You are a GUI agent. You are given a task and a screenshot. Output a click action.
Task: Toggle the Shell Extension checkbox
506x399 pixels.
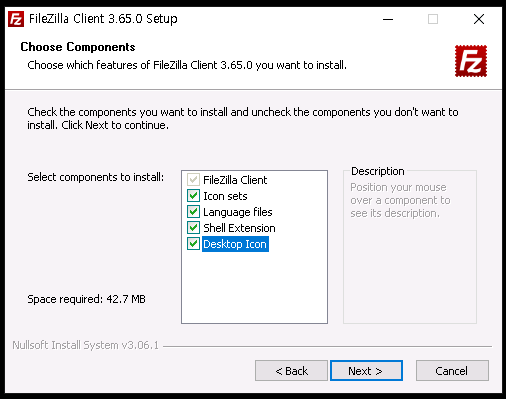(x=193, y=228)
